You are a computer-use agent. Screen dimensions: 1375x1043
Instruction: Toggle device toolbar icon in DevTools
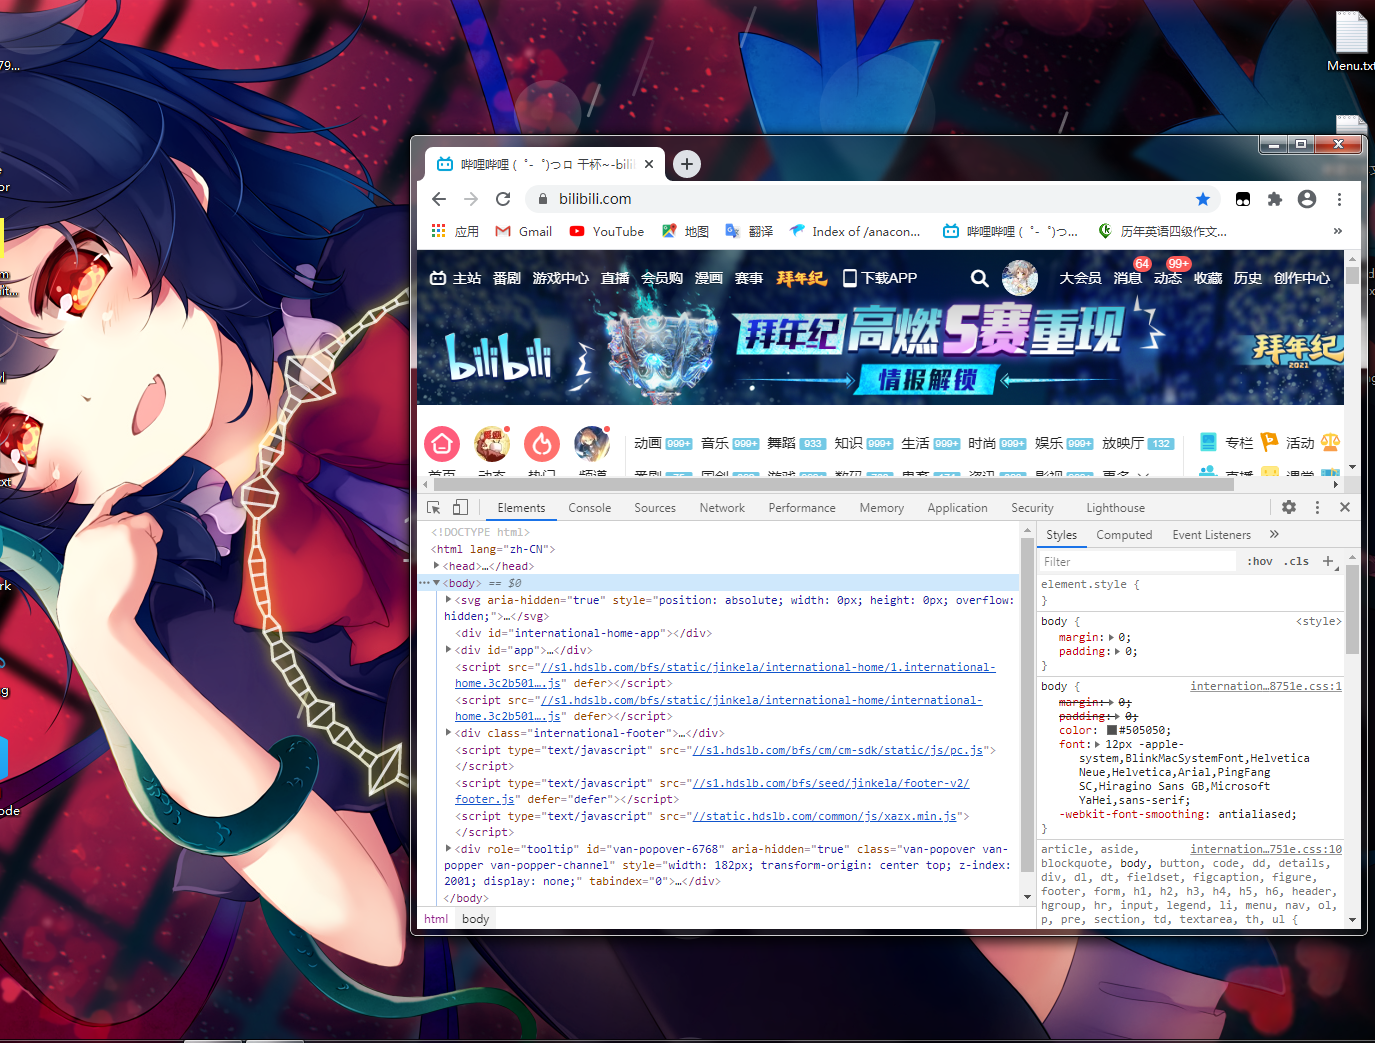pos(460,508)
